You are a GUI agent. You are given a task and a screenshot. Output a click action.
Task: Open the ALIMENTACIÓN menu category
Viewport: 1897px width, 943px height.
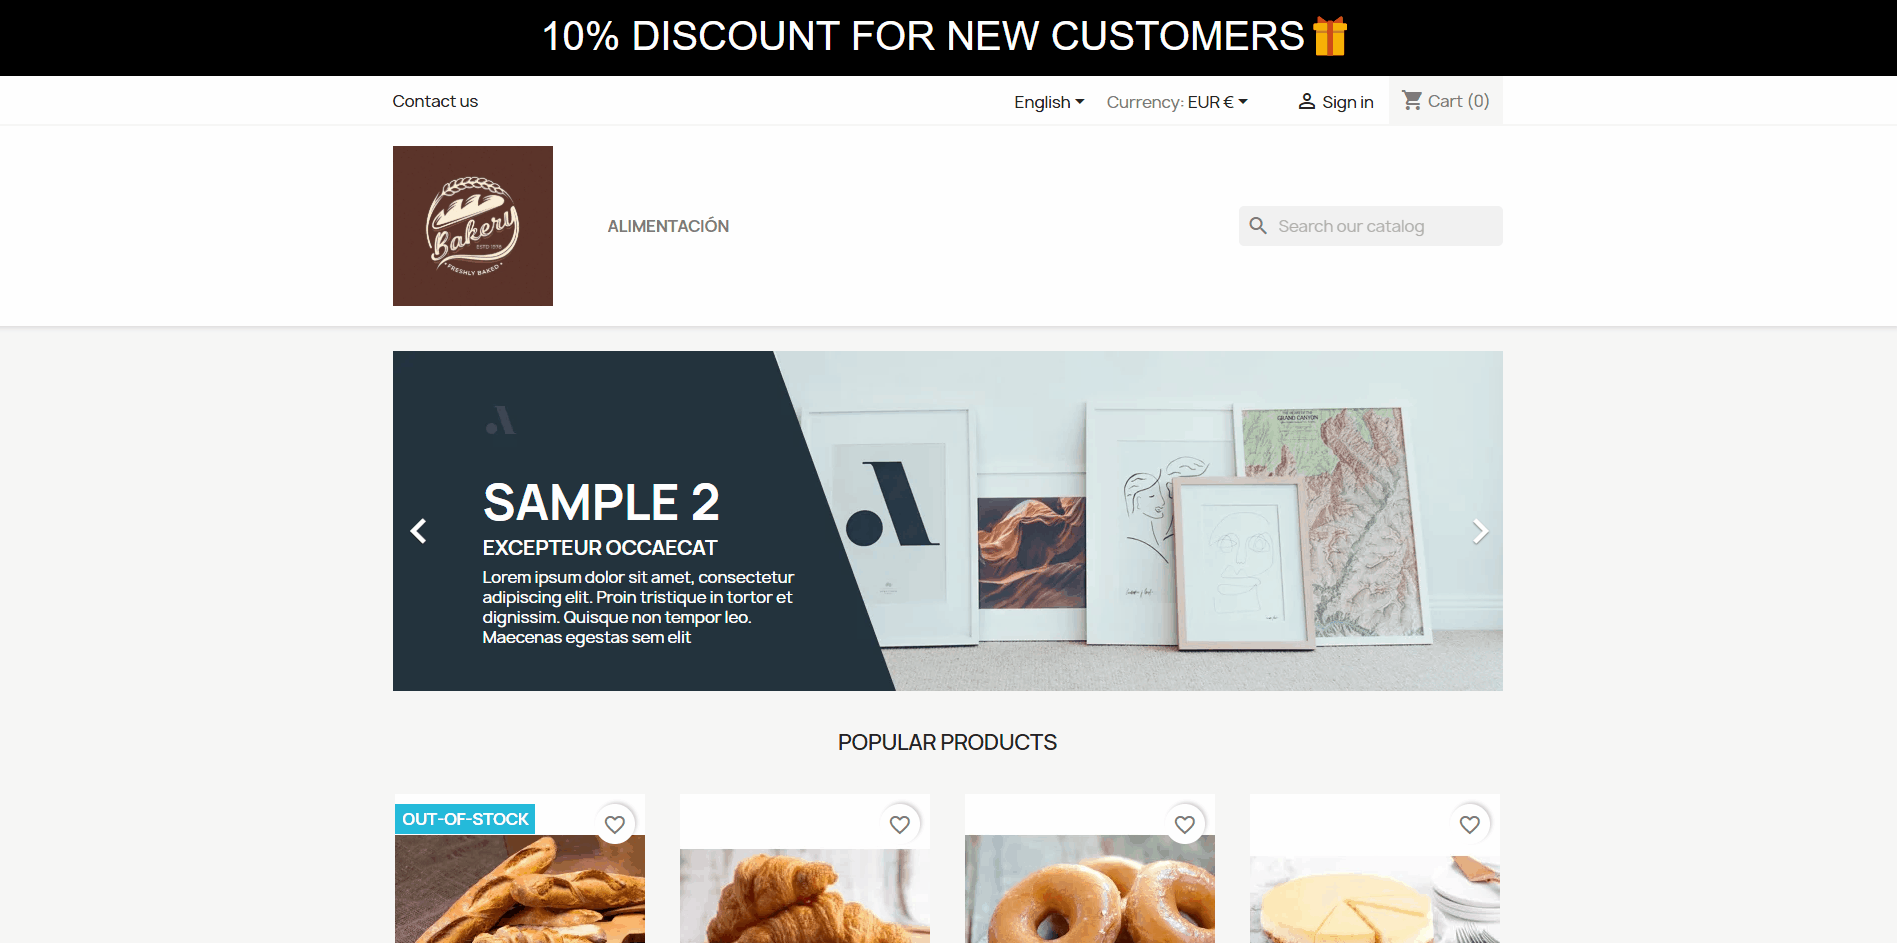click(x=668, y=226)
